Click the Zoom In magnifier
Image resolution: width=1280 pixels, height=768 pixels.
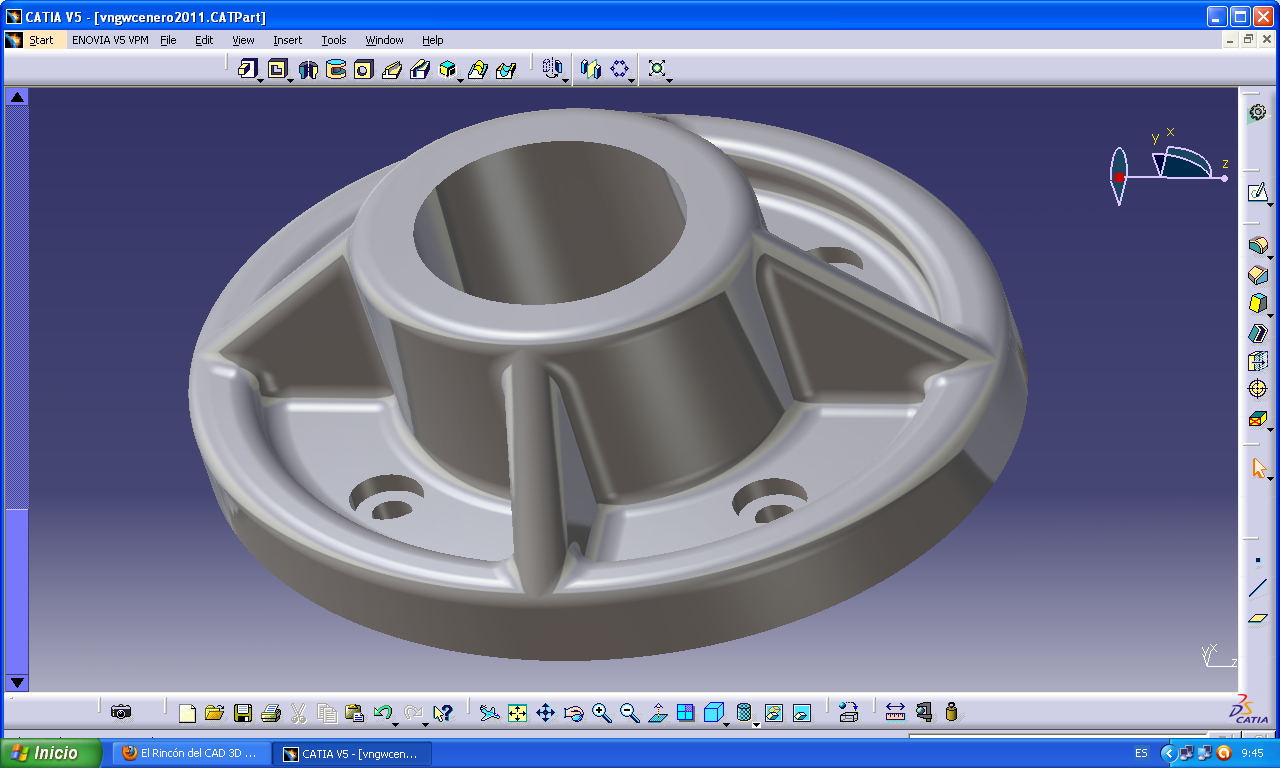click(x=601, y=713)
